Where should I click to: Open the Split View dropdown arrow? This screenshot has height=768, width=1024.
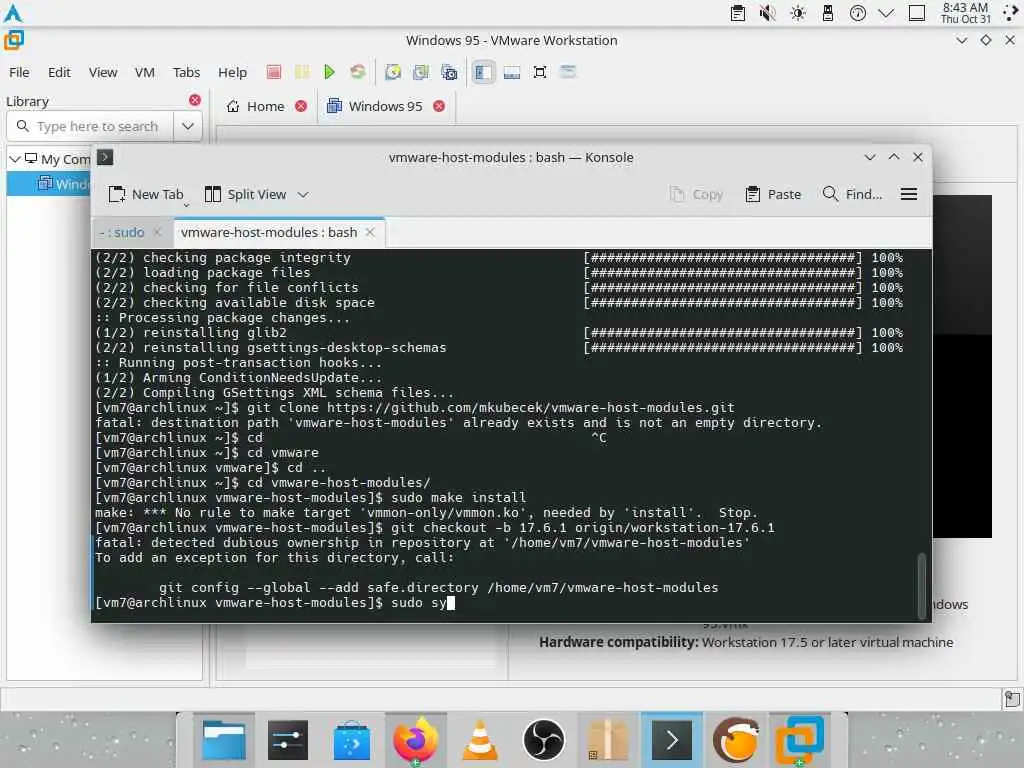pos(303,195)
